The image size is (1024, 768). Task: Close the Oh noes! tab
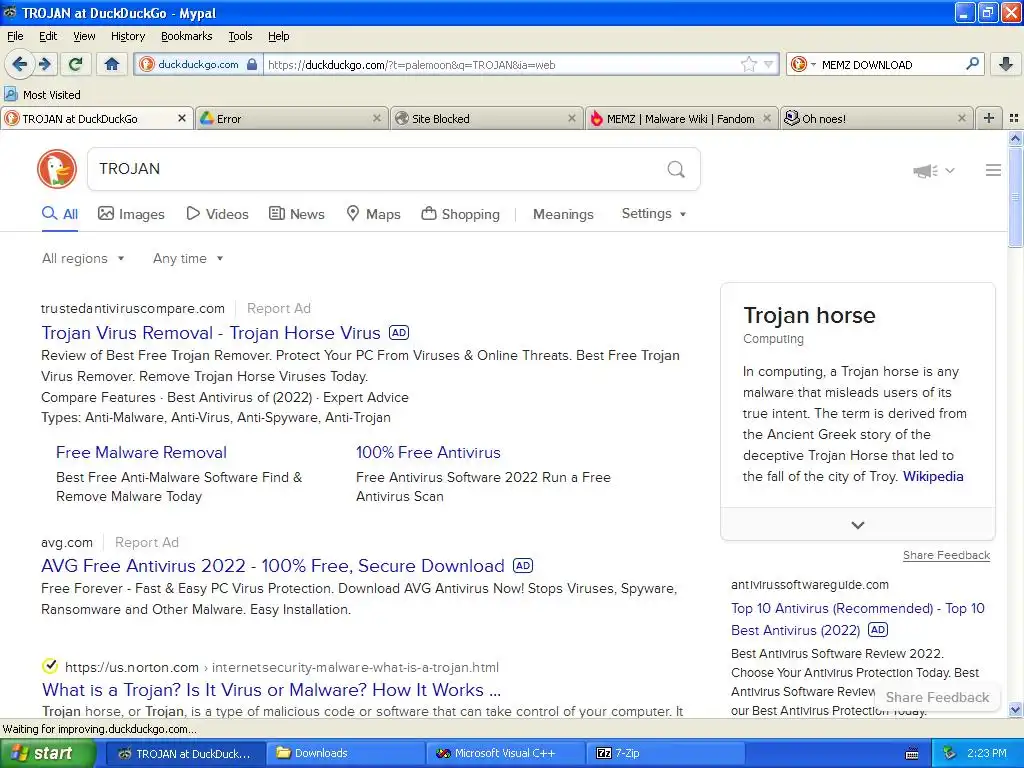961,118
